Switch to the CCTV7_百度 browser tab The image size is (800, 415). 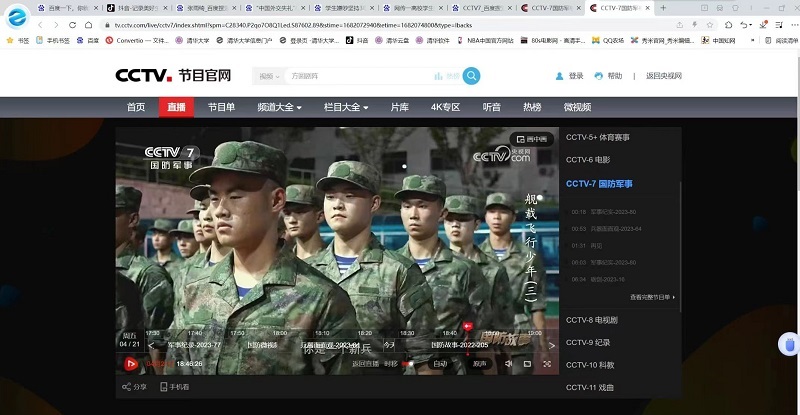point(480,8)
